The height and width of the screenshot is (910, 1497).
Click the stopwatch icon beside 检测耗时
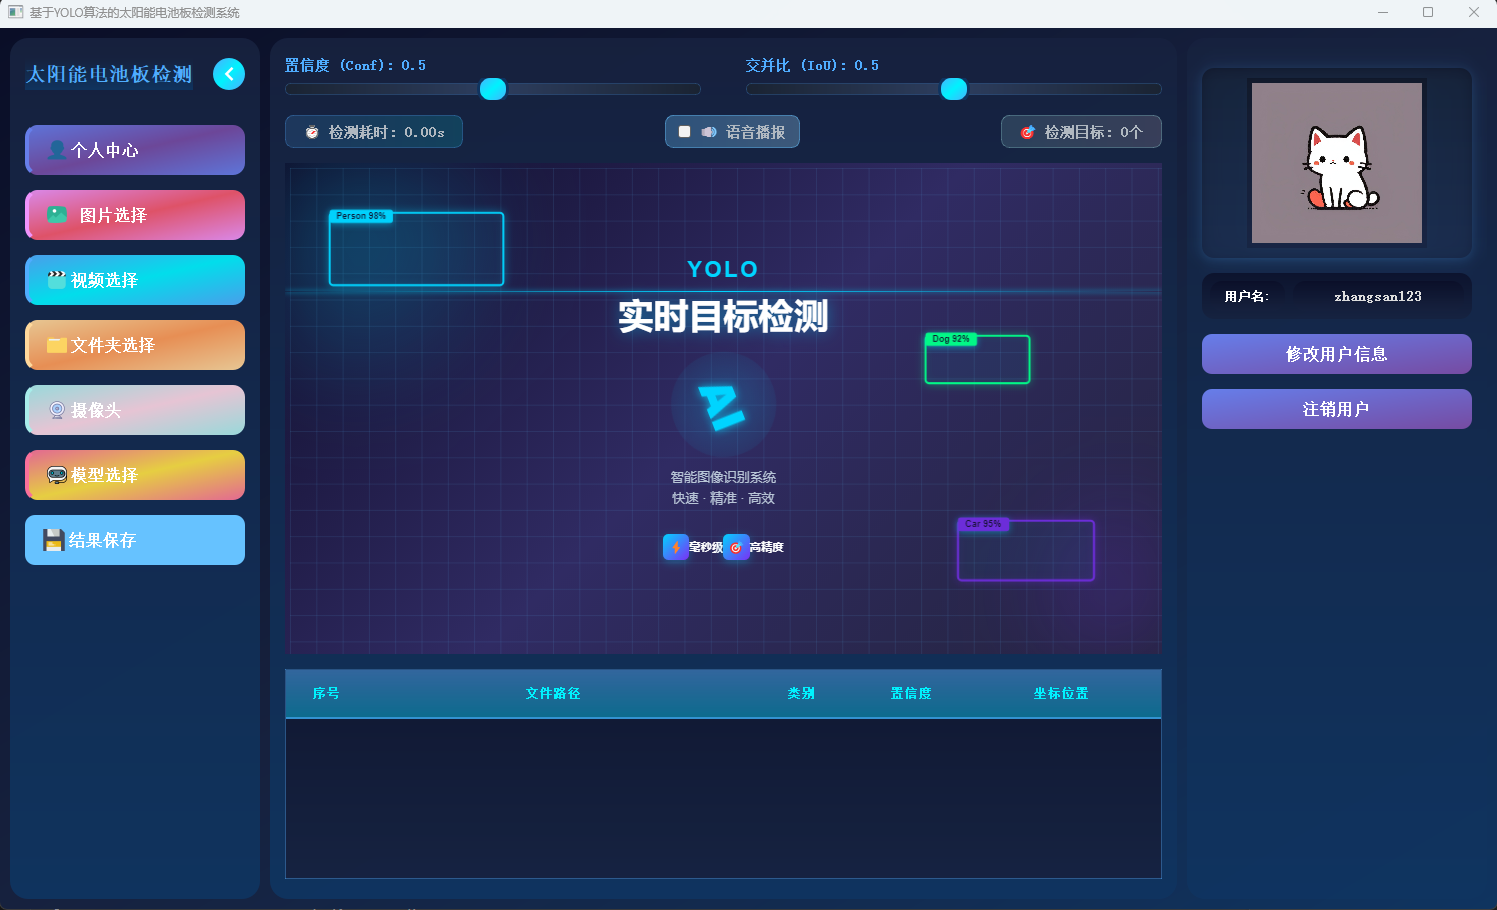(312, 131)
